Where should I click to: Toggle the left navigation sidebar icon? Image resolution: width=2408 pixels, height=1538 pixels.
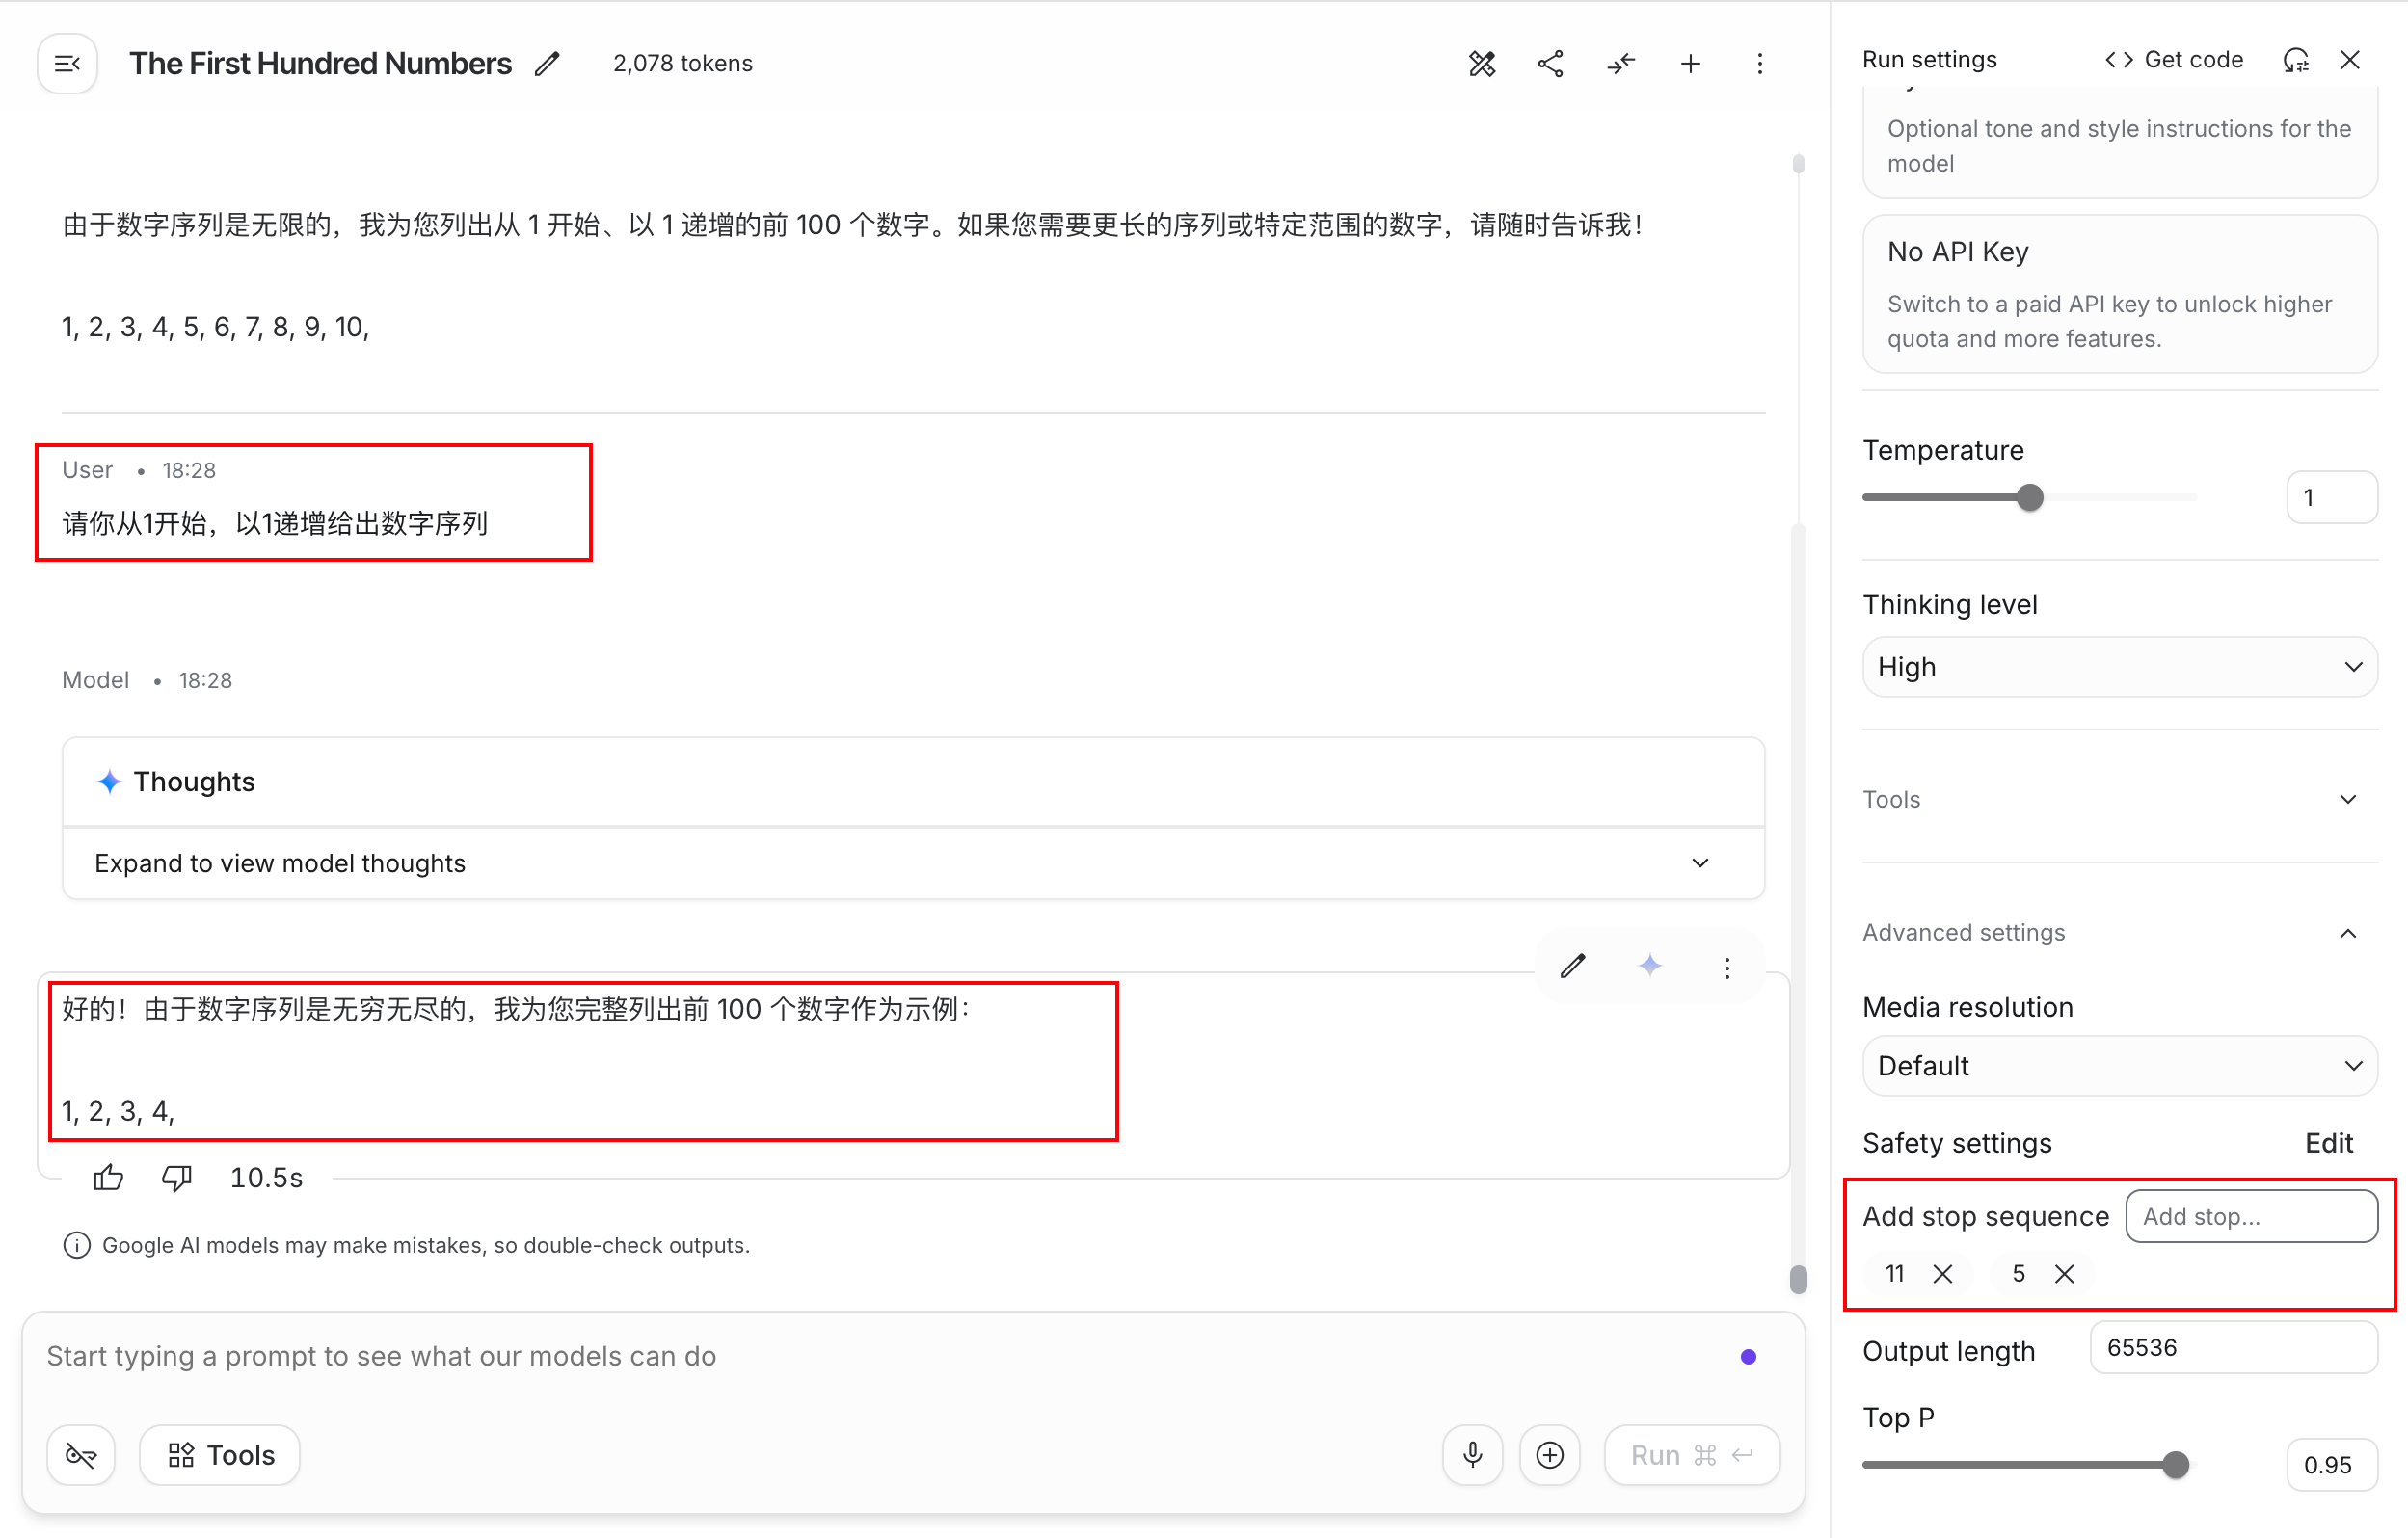(x=67, y=64)
